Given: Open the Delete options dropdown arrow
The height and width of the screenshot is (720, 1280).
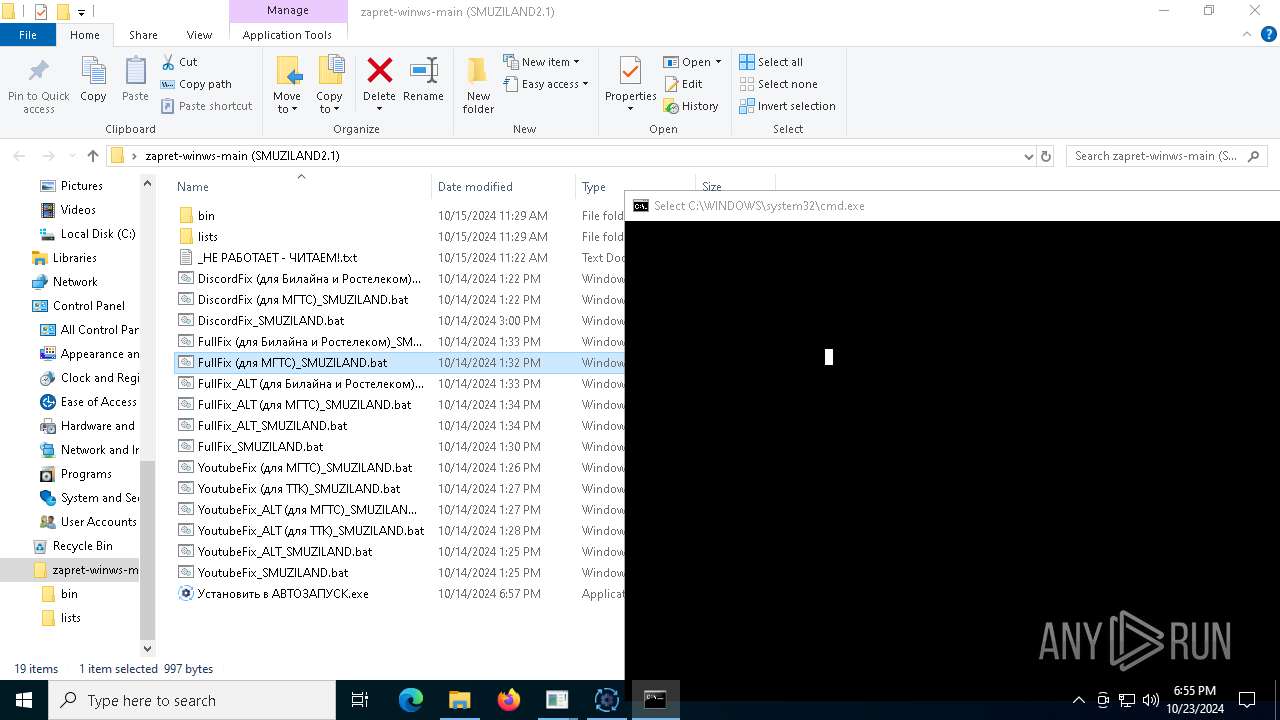Looking at the screenshot, I should click(379, 109).
